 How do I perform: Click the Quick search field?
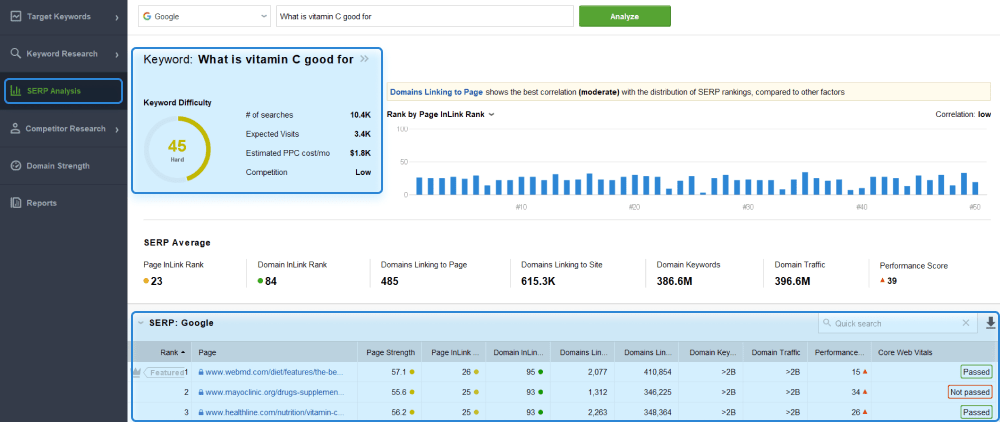coord(897,323)
